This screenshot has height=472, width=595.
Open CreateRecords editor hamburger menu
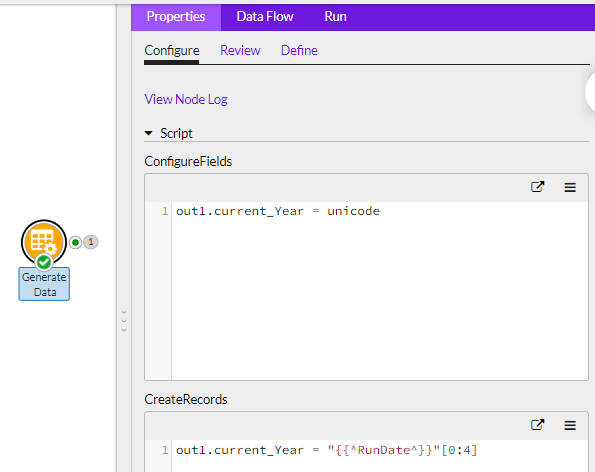point(570,425)
